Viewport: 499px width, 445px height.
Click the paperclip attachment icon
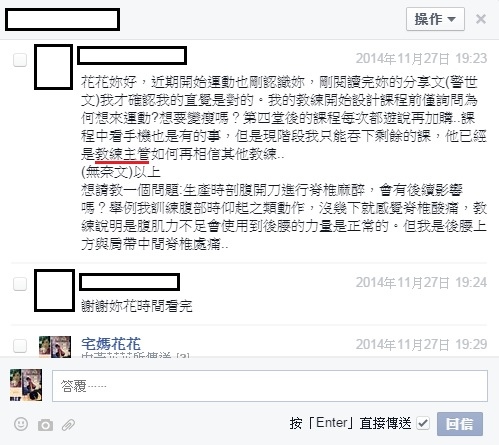click(68, 425)
